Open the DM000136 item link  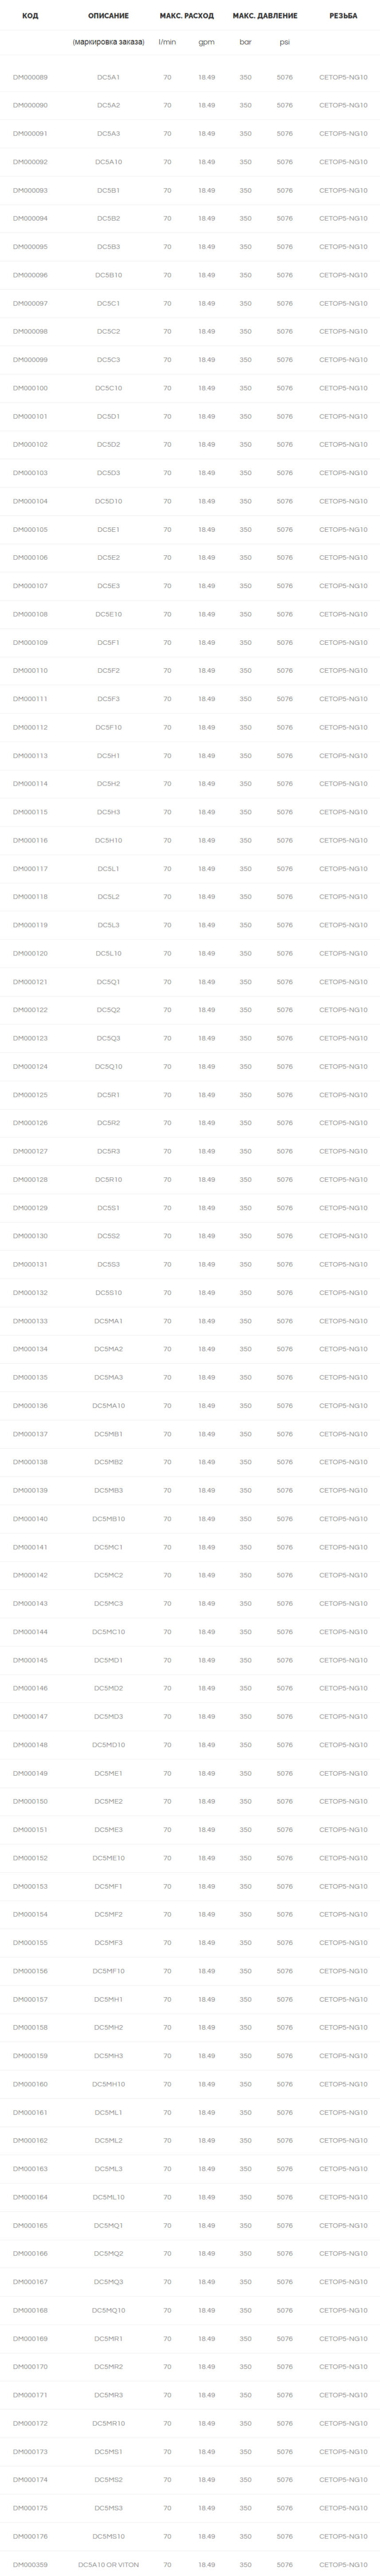tap(30, 1405)
